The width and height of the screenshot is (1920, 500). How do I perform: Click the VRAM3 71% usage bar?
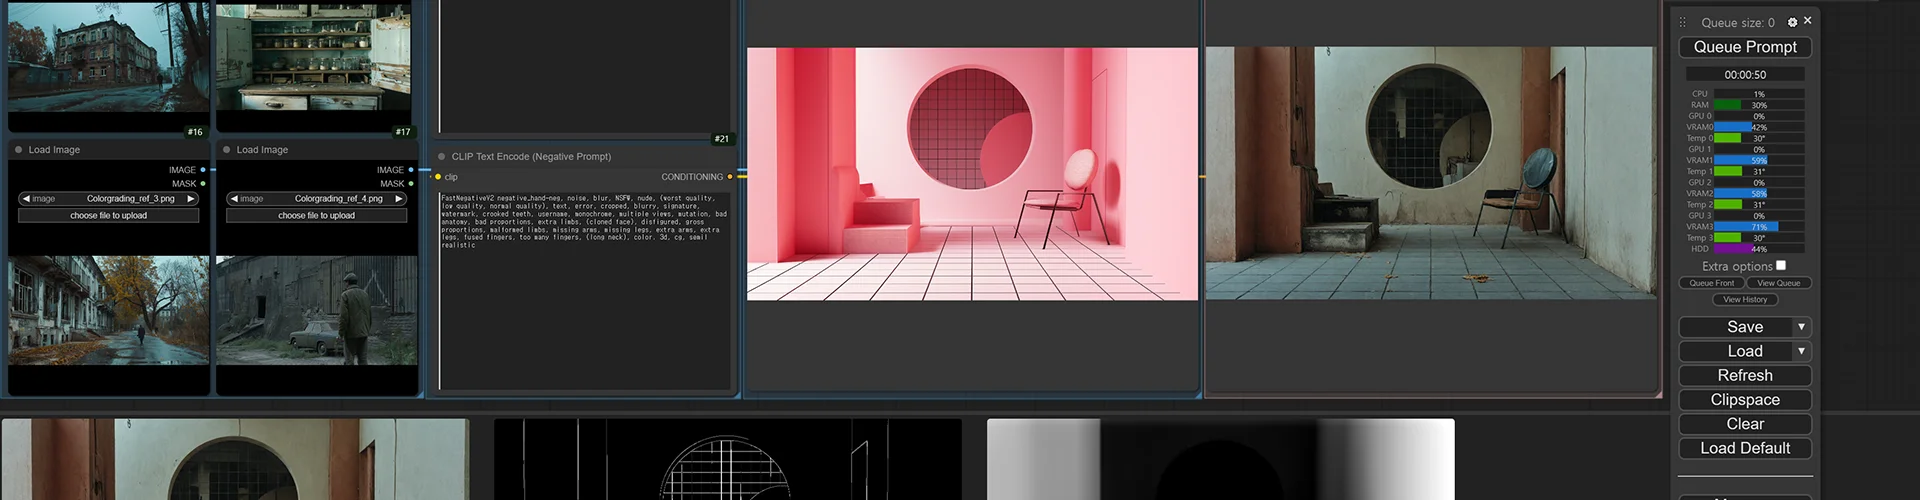tap(1759, 227)
